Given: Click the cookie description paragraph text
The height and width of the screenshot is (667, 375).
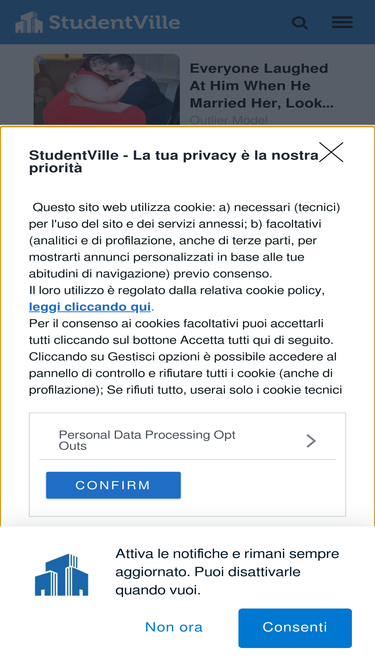Looking at the screenshot, I should pos(185,298).
